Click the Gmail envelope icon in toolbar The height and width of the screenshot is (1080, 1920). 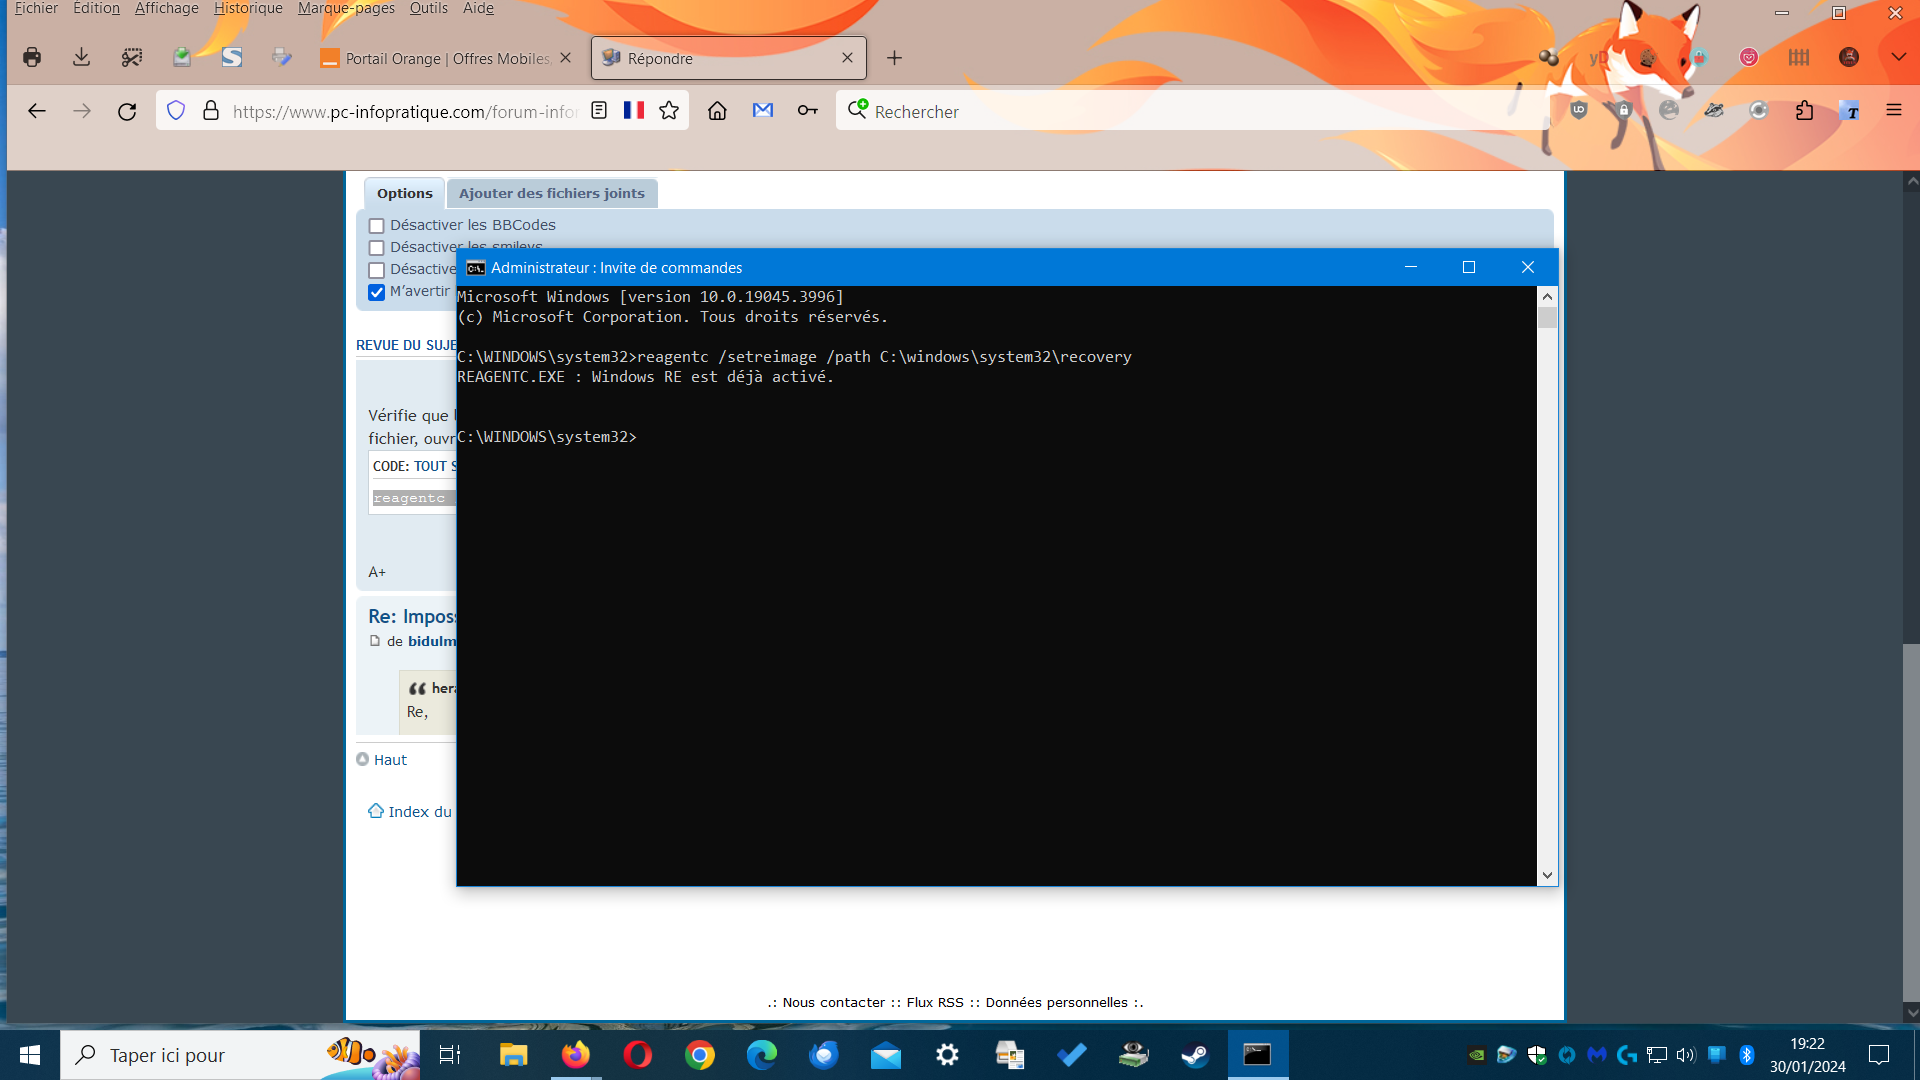click(763, 111)
